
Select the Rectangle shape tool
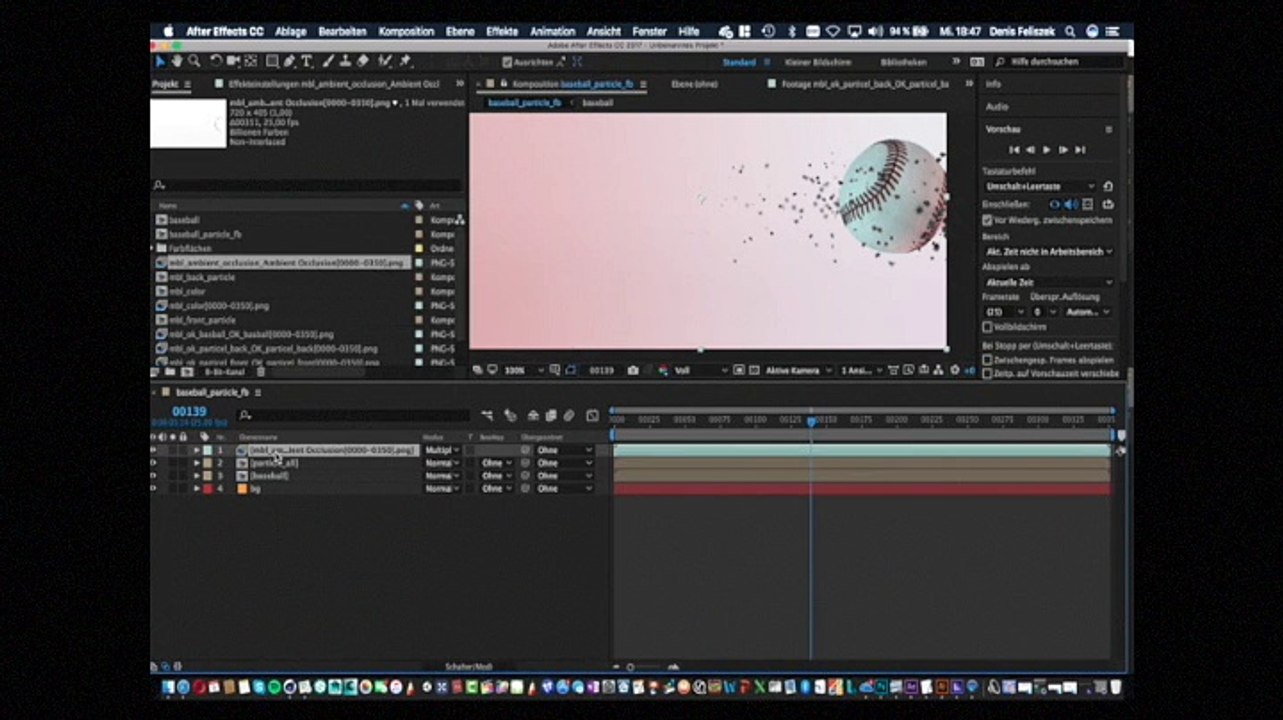coord(272,62)
